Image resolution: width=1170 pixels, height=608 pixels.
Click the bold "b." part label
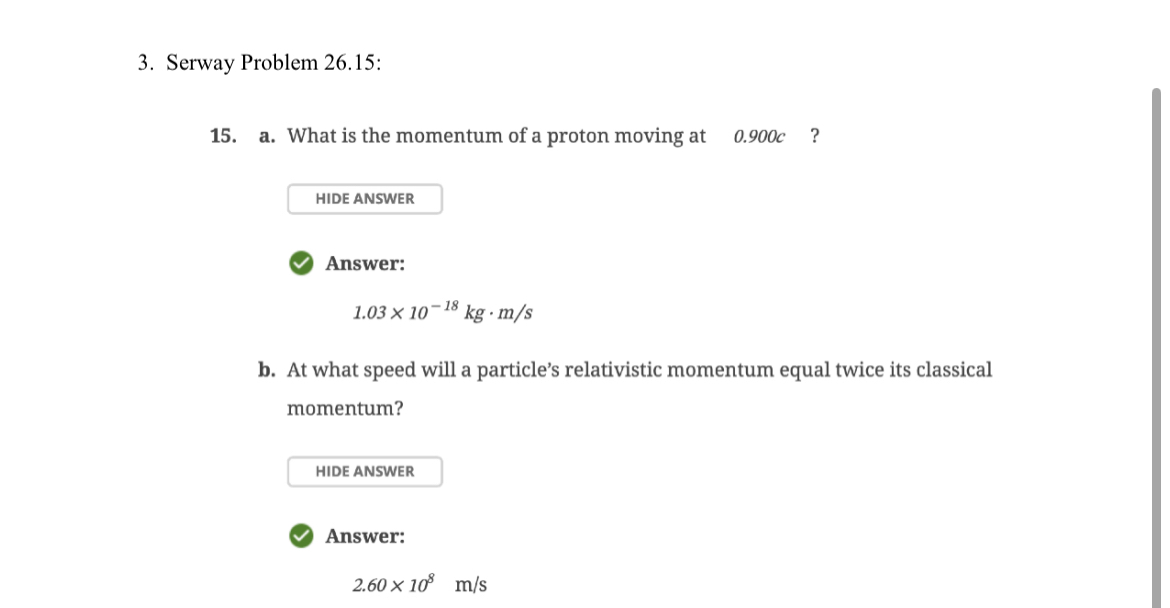pyautogui.click(x=267, y=370)
